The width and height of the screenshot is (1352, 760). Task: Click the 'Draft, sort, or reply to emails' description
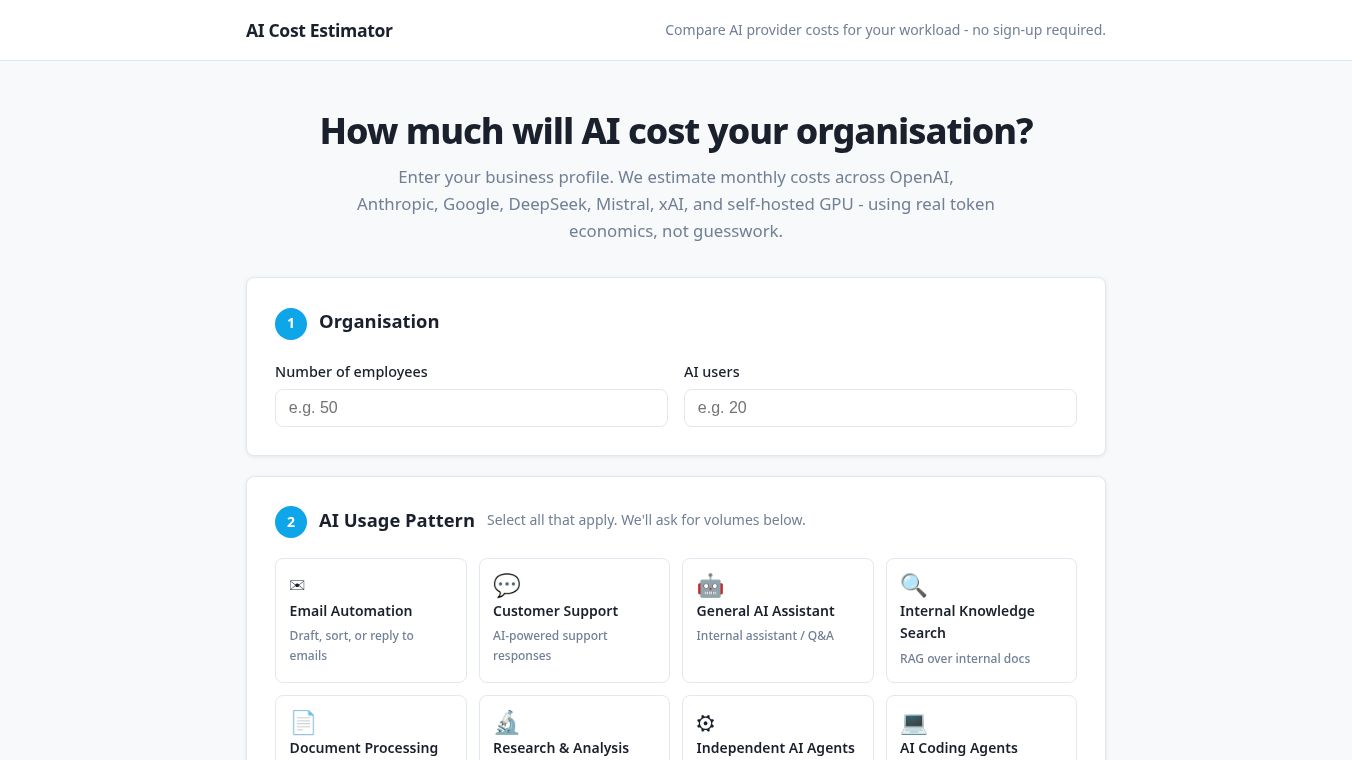351,646
